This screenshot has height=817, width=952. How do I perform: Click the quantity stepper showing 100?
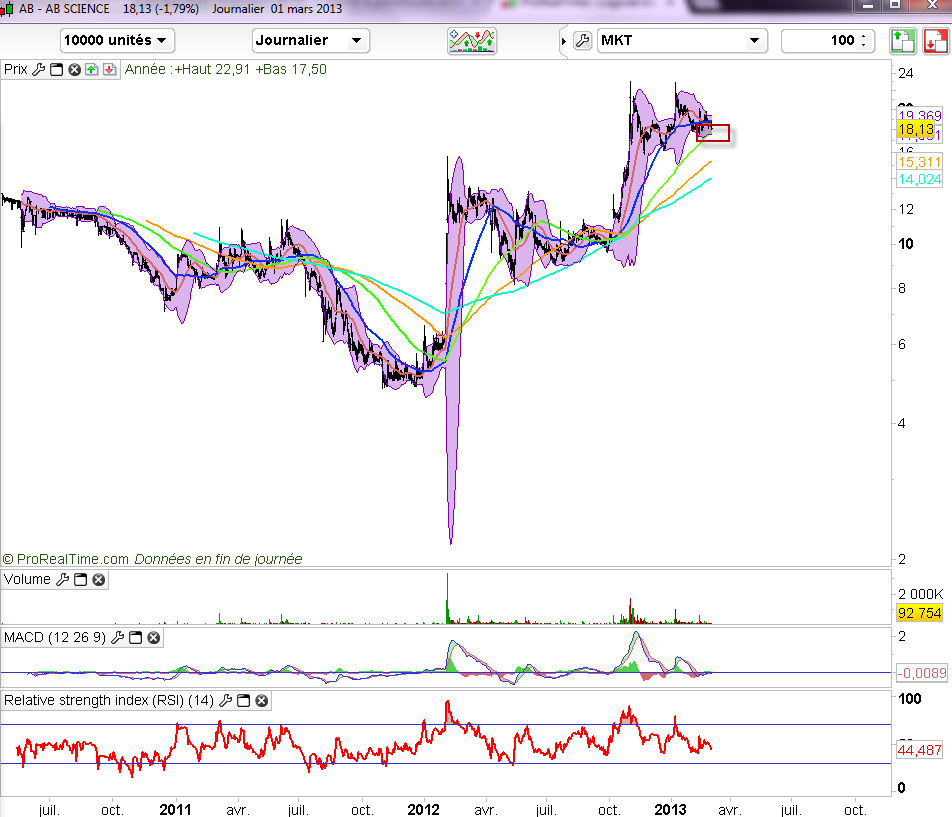pyautogui.click(x=866, y=41)
